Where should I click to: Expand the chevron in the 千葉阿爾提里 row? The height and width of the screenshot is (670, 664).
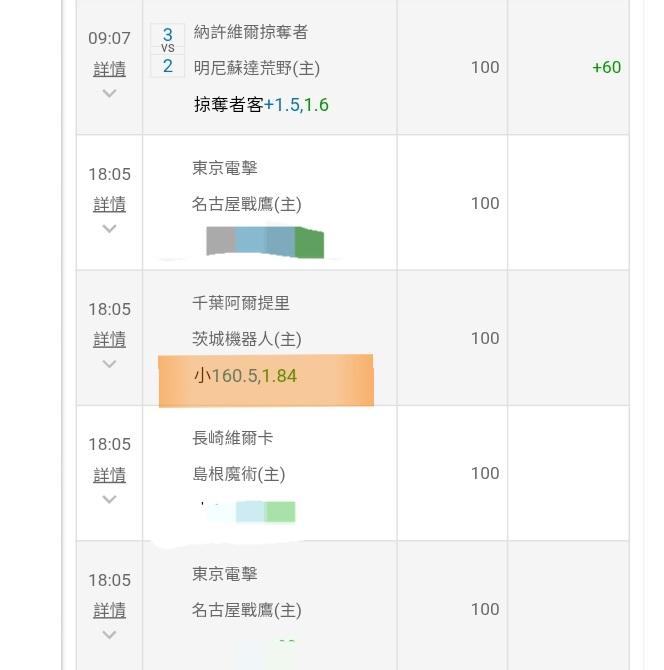[109, 364]
